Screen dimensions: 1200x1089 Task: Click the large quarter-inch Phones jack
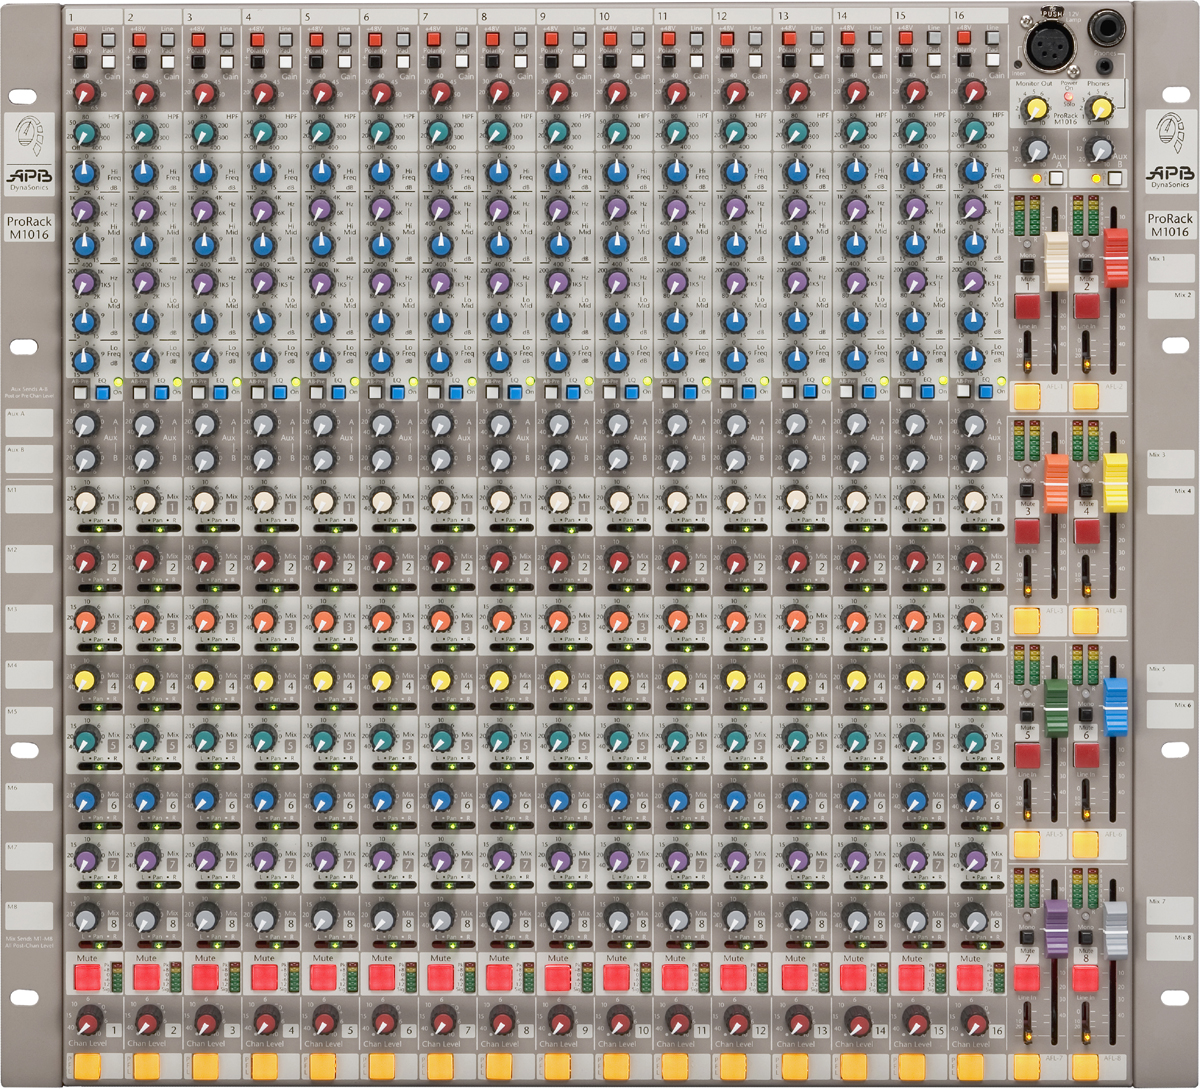point(1107,28)
